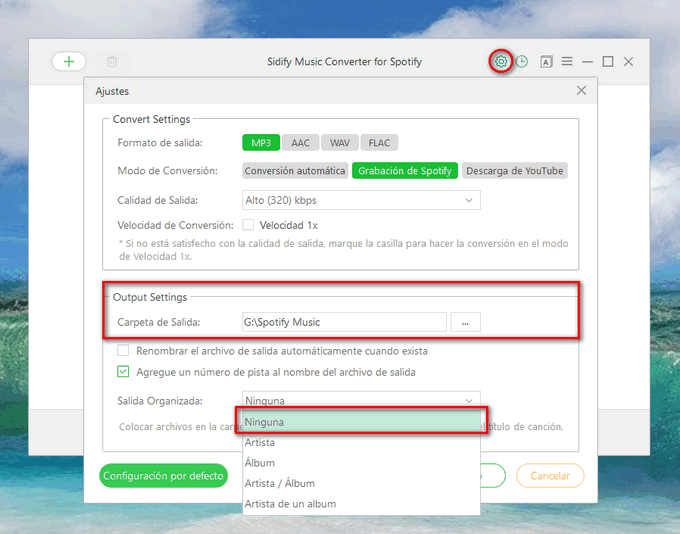The height and width of the screenshot is (534, 680).
Task: Close the Ajustes dialog
Action: 581,90
